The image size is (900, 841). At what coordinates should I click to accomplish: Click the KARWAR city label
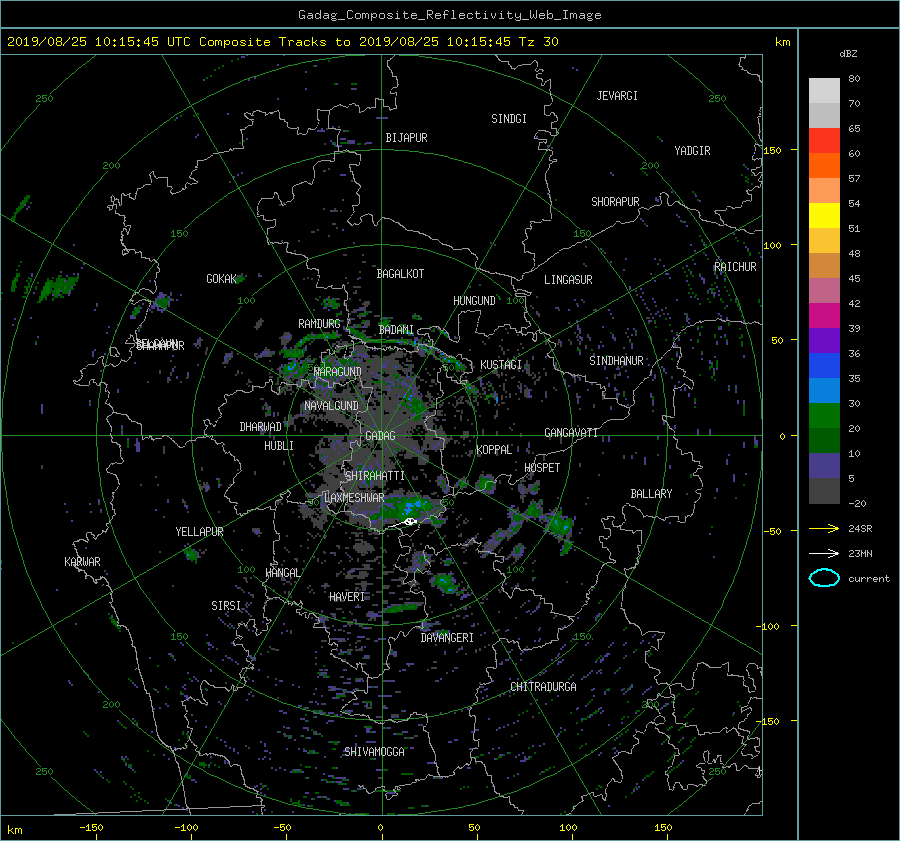(82, 562)
